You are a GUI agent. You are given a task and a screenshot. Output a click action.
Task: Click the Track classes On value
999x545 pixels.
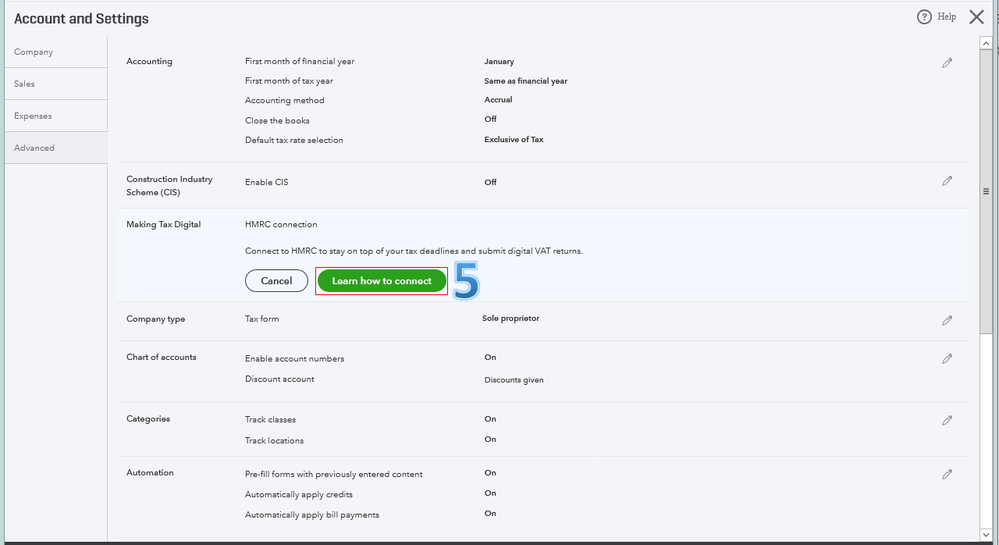click(490, 419)
